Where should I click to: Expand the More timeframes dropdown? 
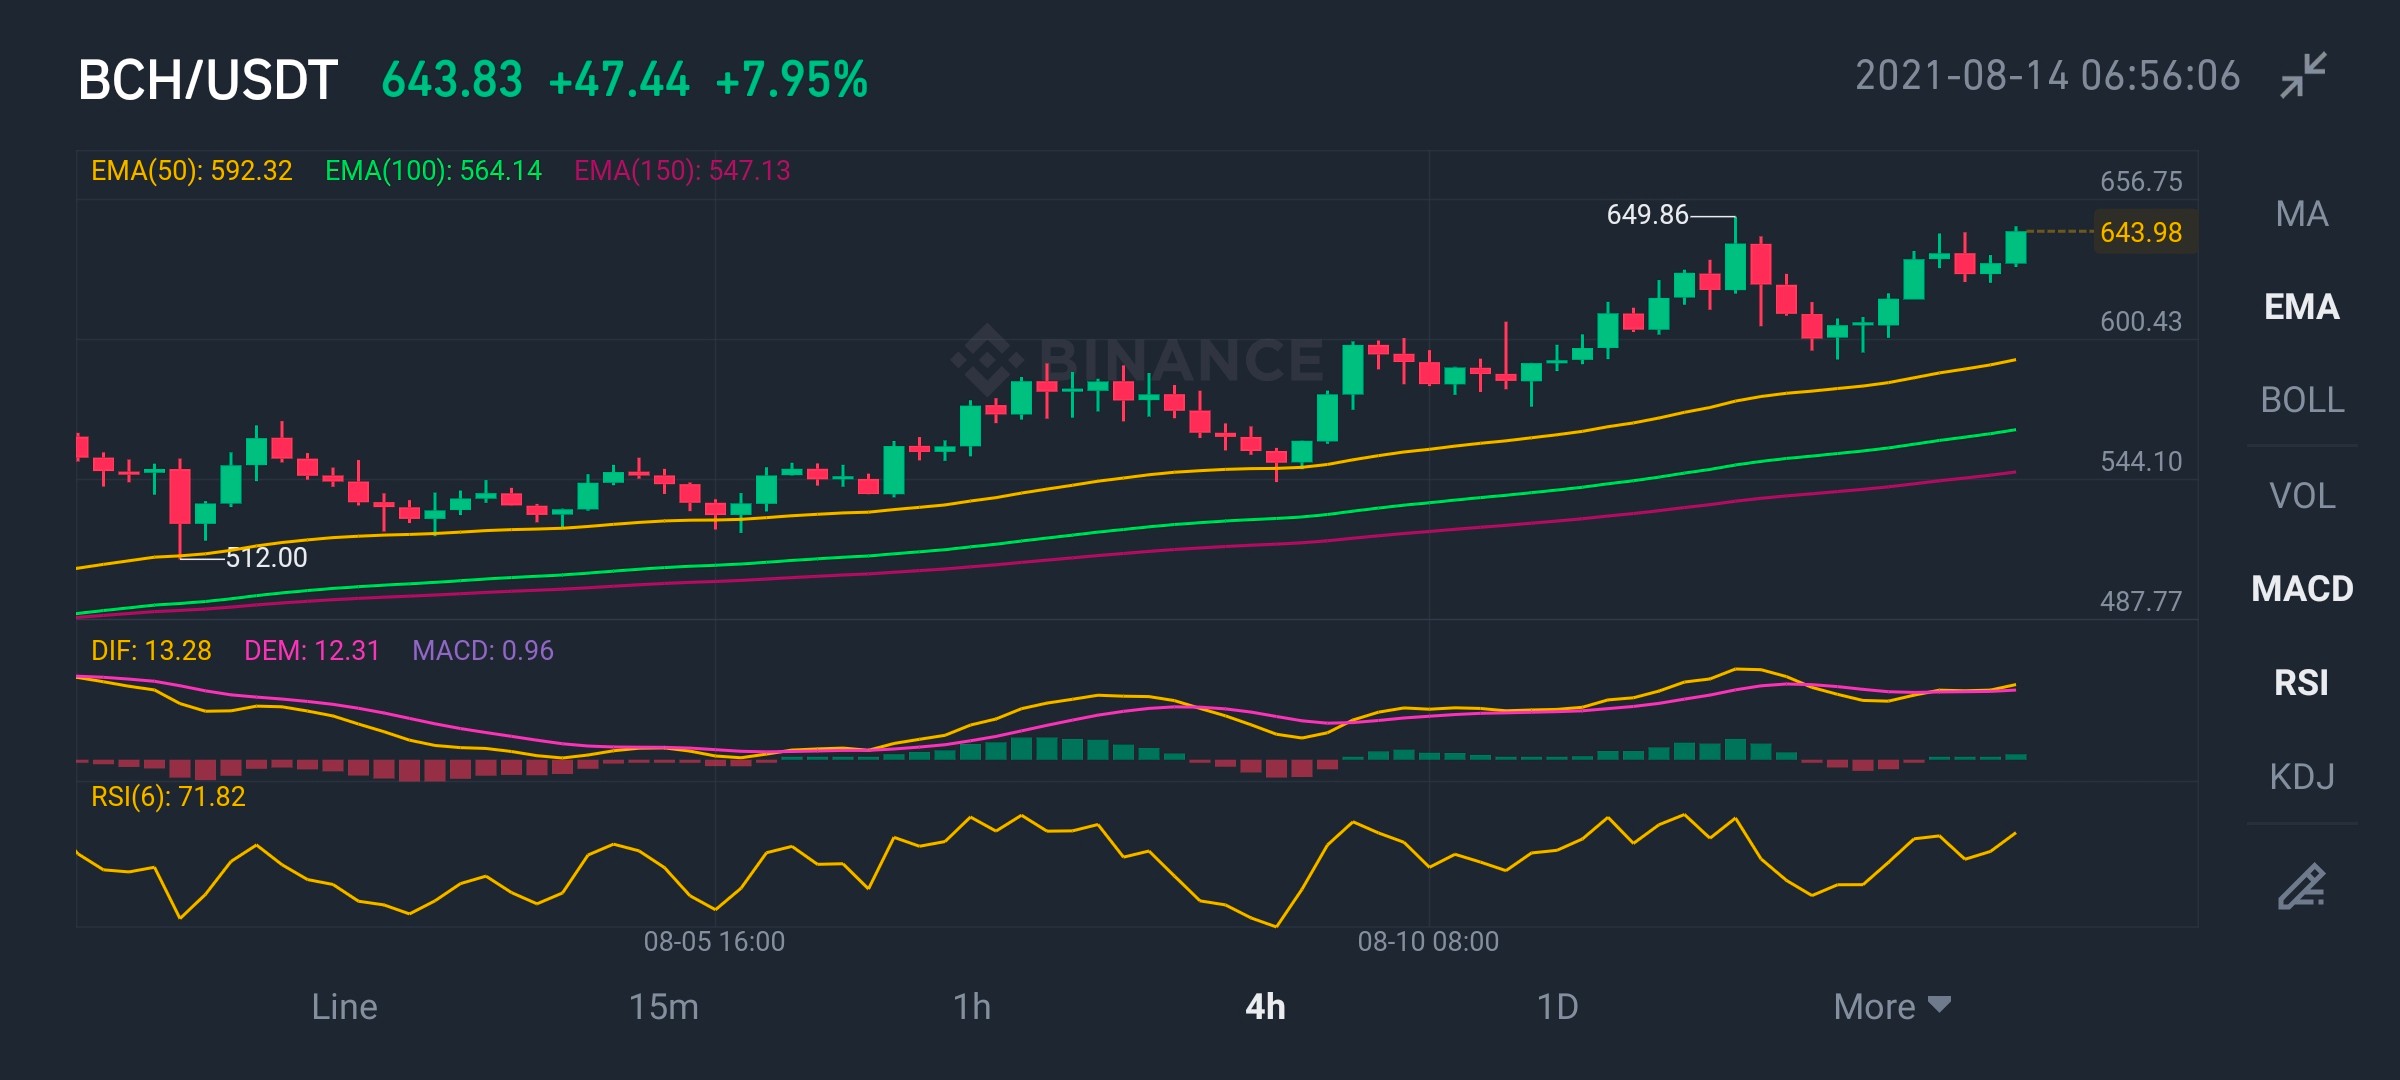click(x=1892, y=1006)
